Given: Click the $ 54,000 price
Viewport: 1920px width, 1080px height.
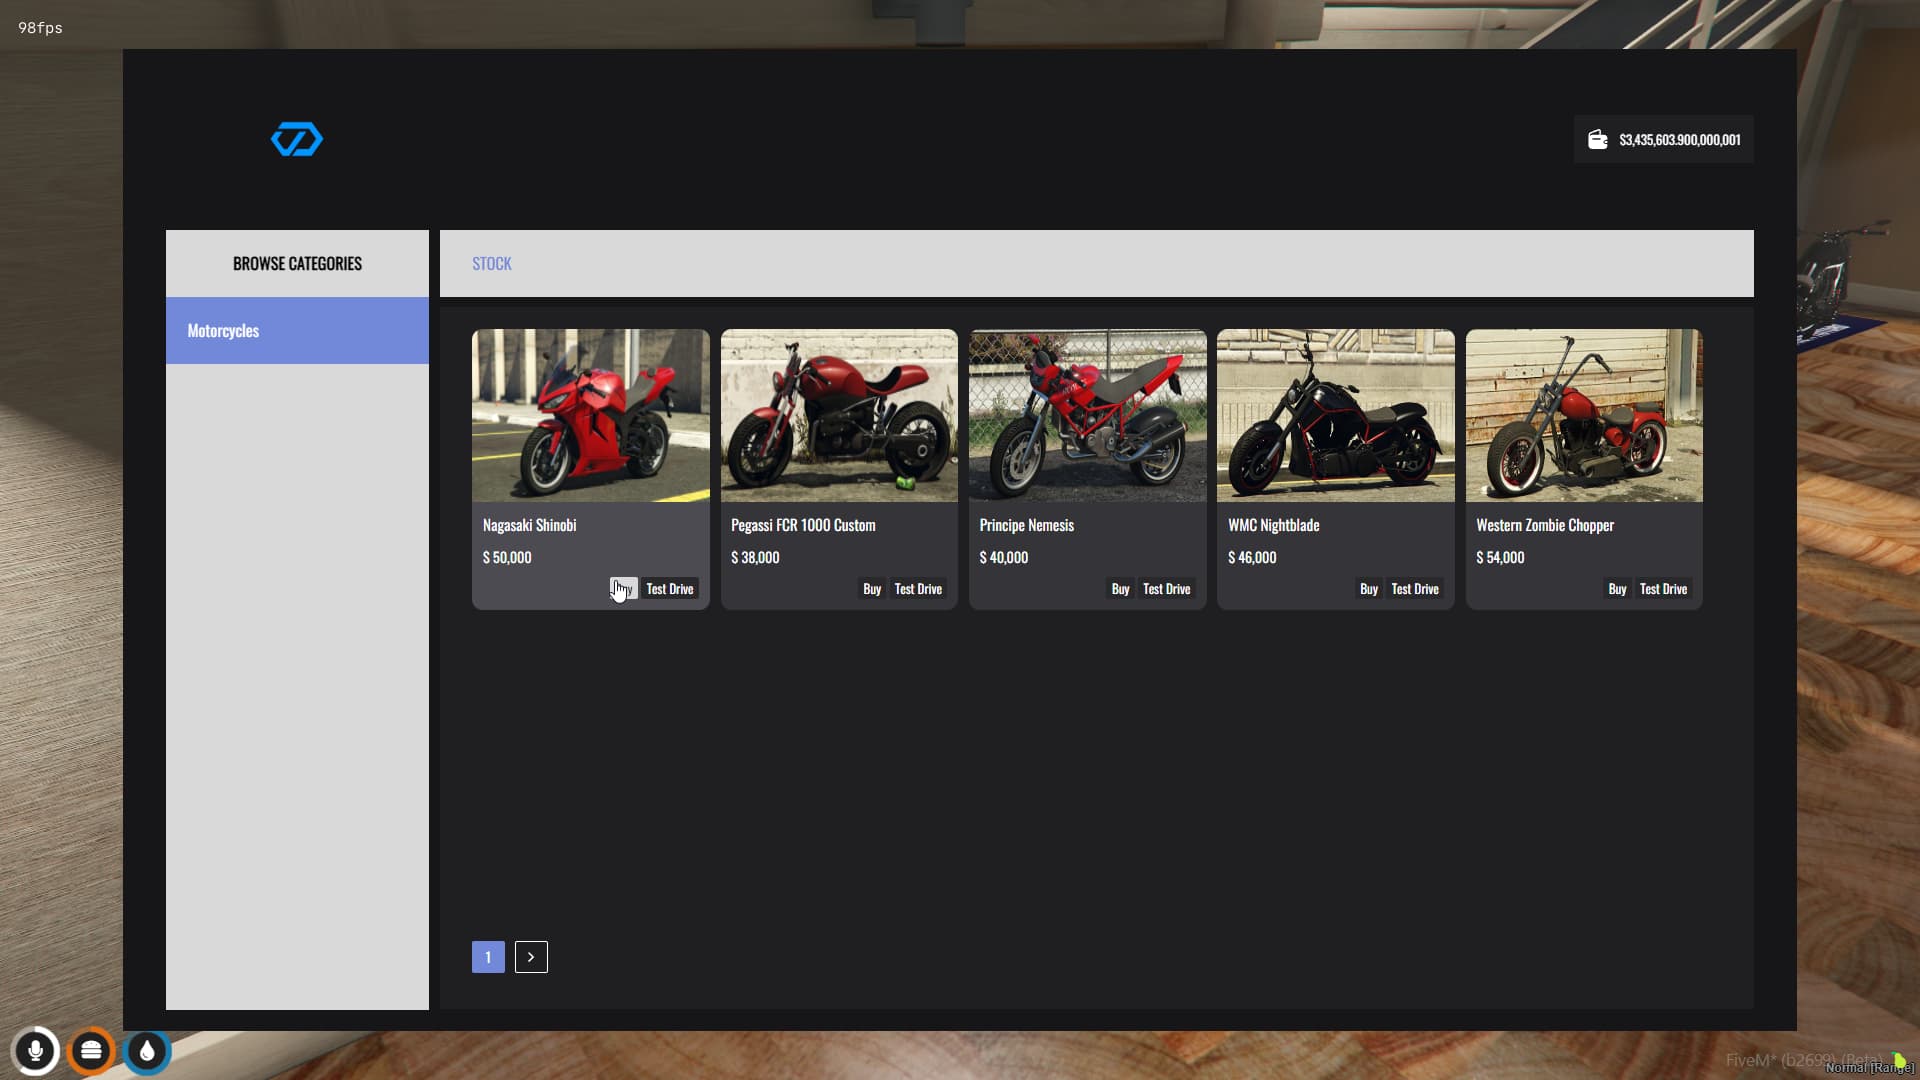Looking at the screenshot, I should point(1500,558).
